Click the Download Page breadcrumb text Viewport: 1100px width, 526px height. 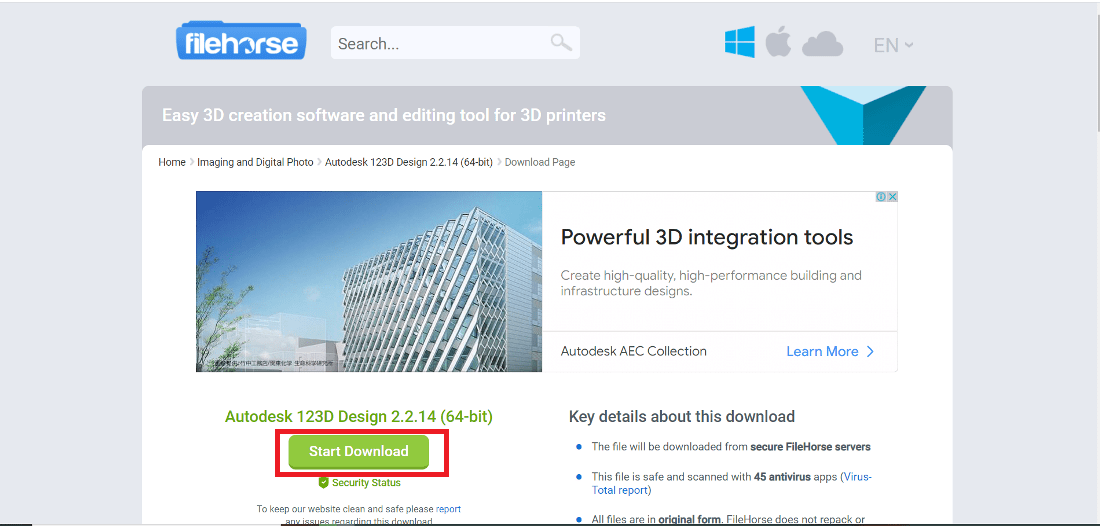[x=540, y=162]
